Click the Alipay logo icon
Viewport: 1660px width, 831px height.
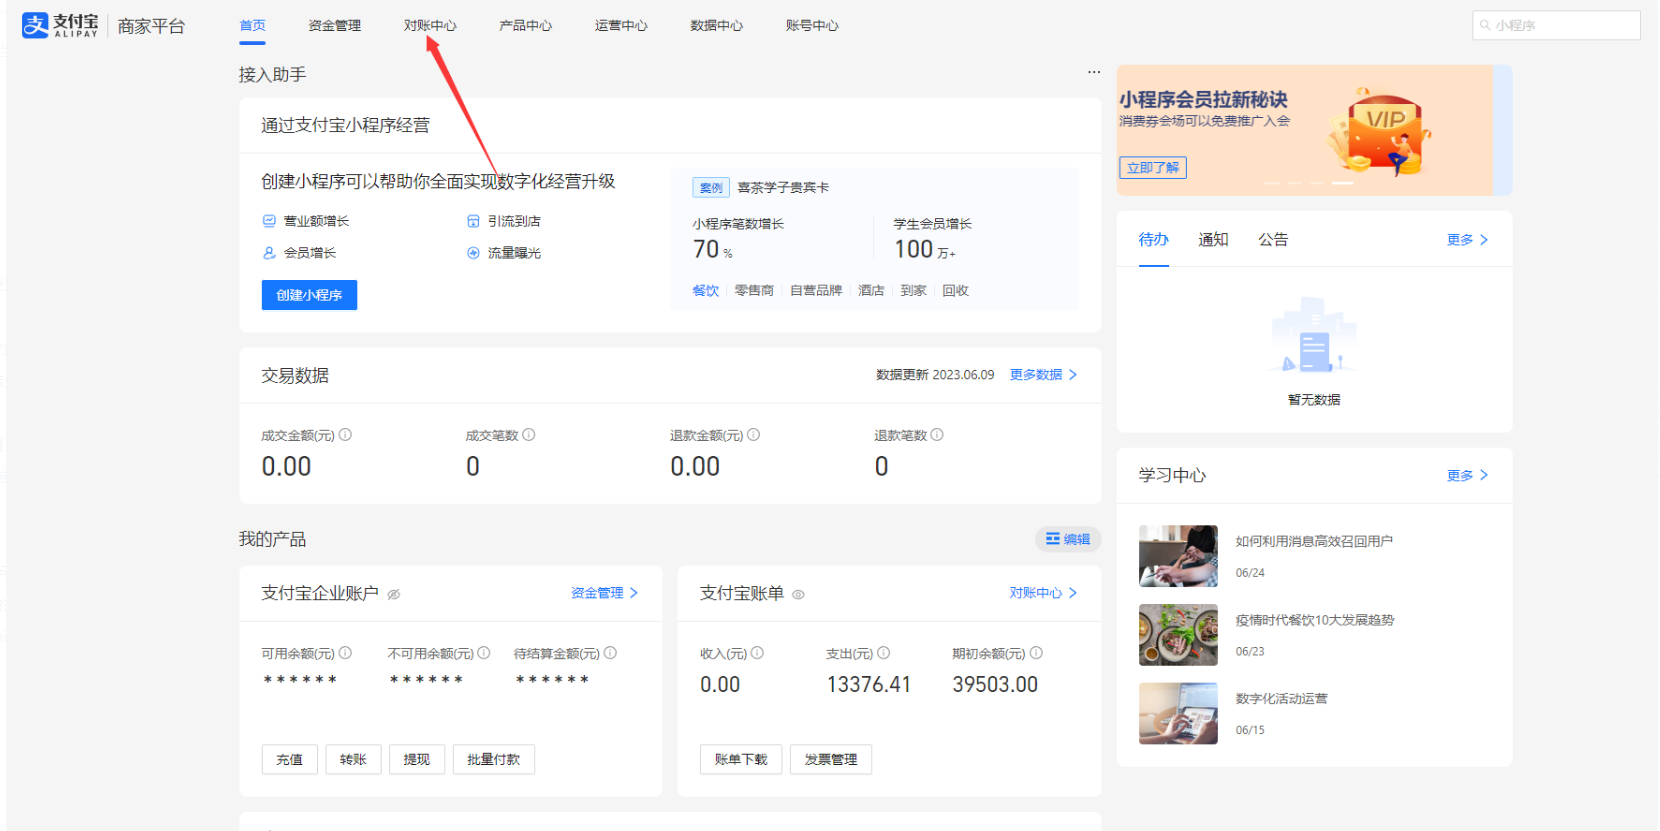[x=36, y=26]
